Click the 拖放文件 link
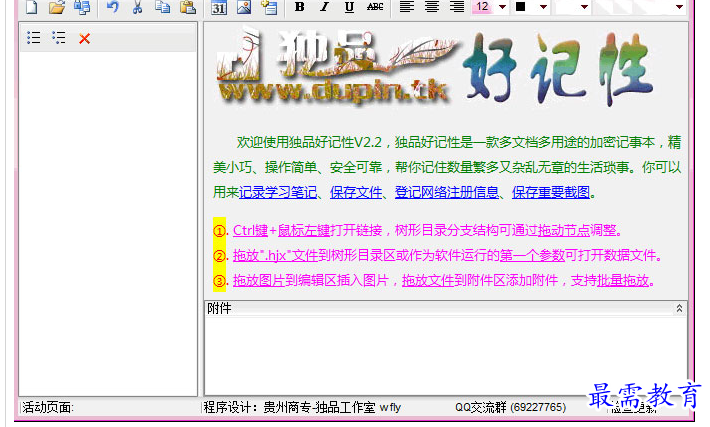The width and height of the screenshot is (710, 427). click(x=428, y=280)
